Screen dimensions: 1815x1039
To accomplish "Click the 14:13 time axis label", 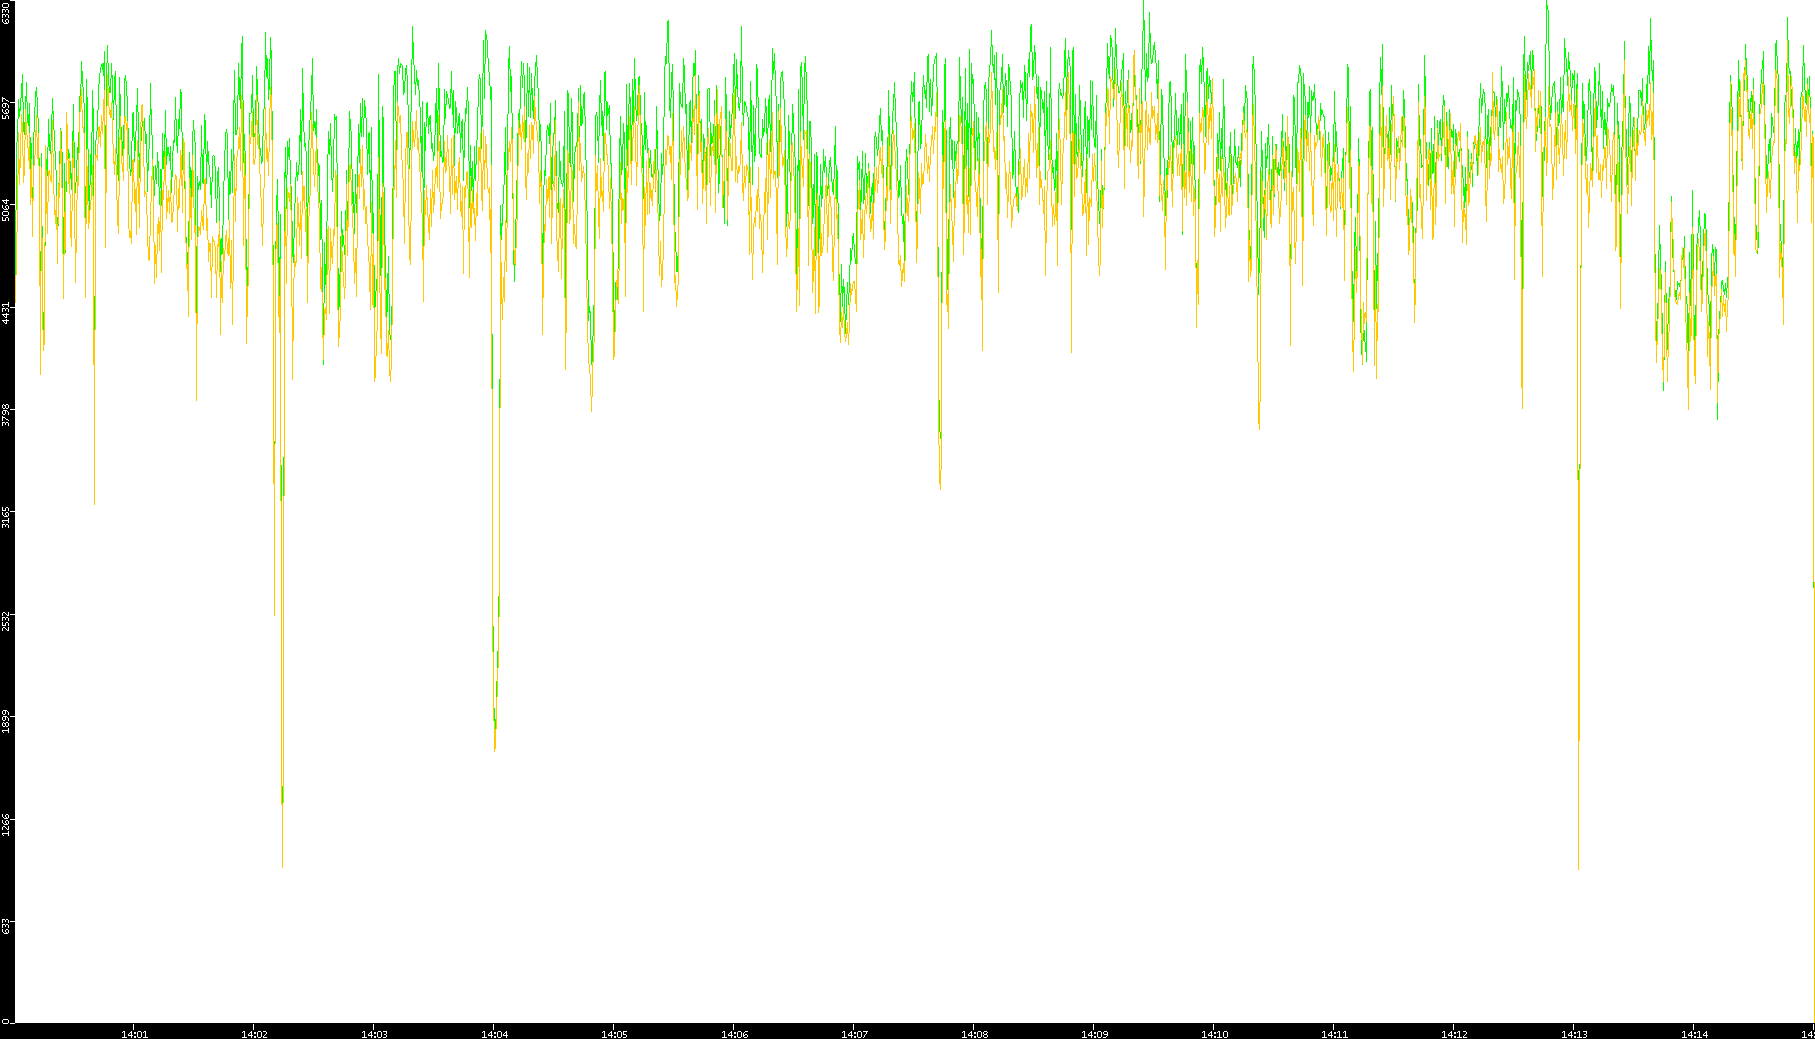I will (1574, 1034).
